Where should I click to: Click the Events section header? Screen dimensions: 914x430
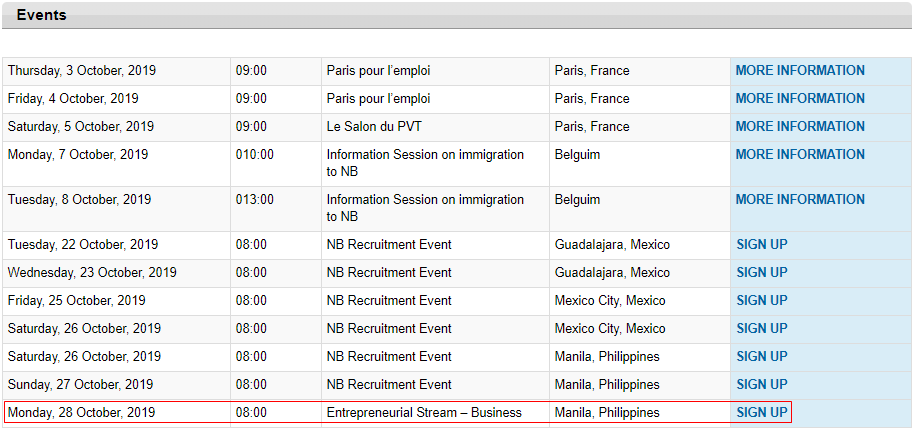[42, 15]
